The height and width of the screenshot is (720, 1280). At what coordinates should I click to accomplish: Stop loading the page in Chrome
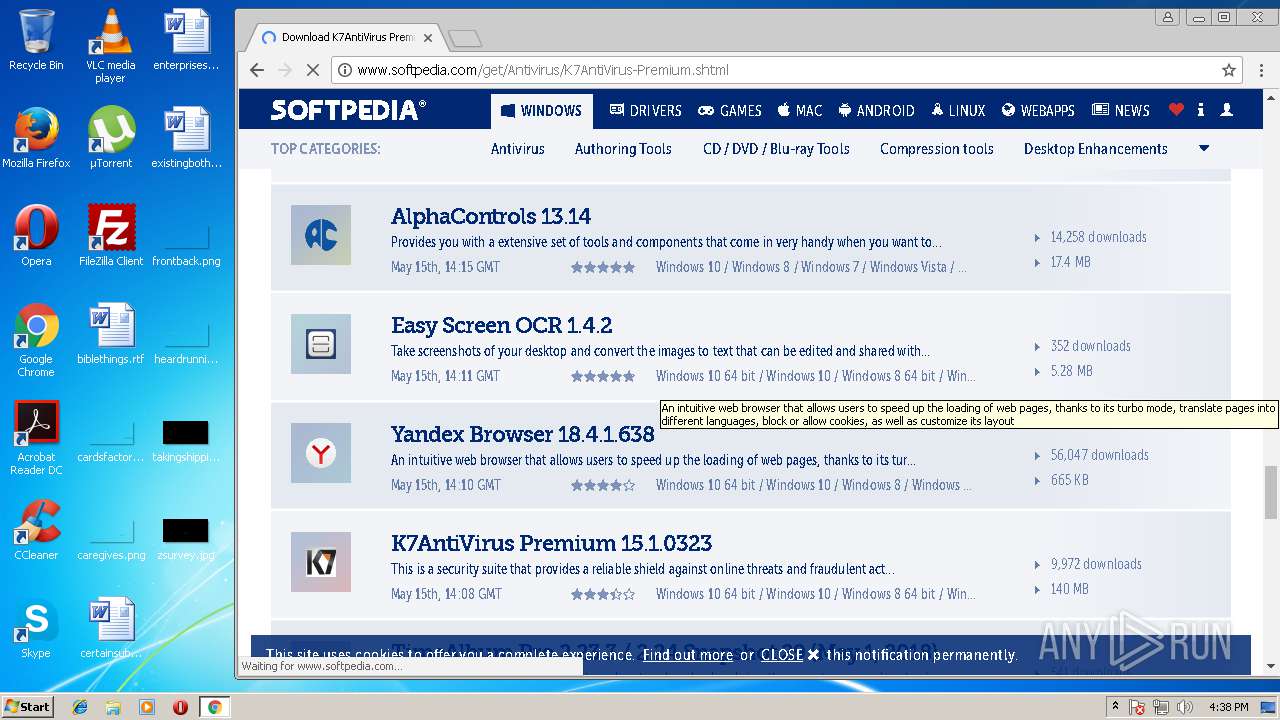click(312, 70)
